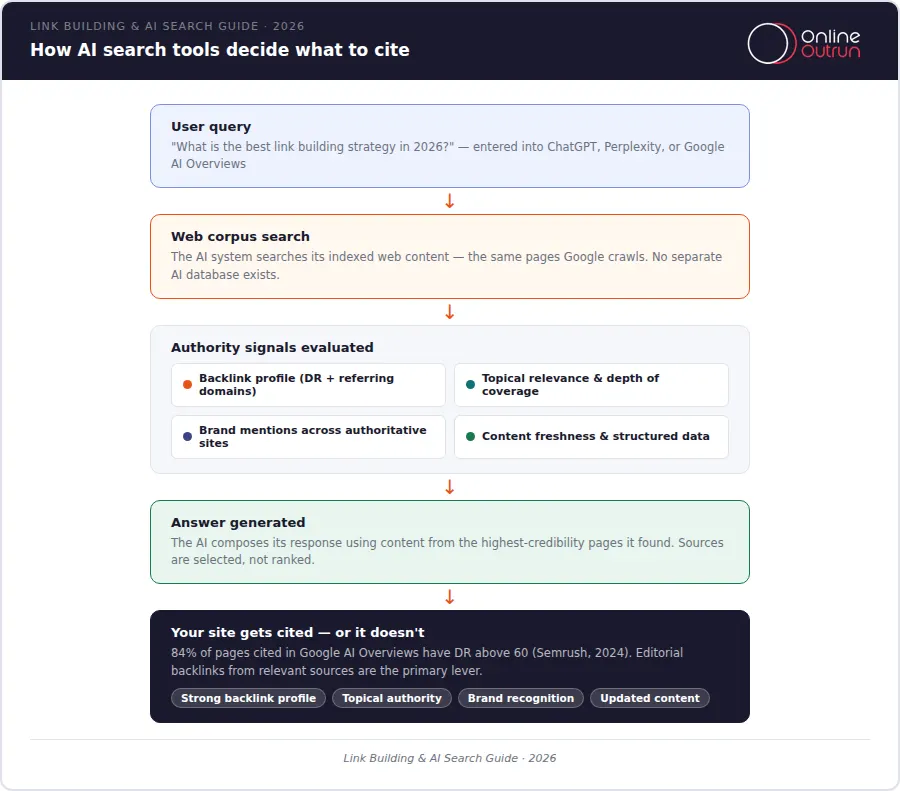
Task: Select the Strong backlink profile tag
Action: click(x=248, y=698)
